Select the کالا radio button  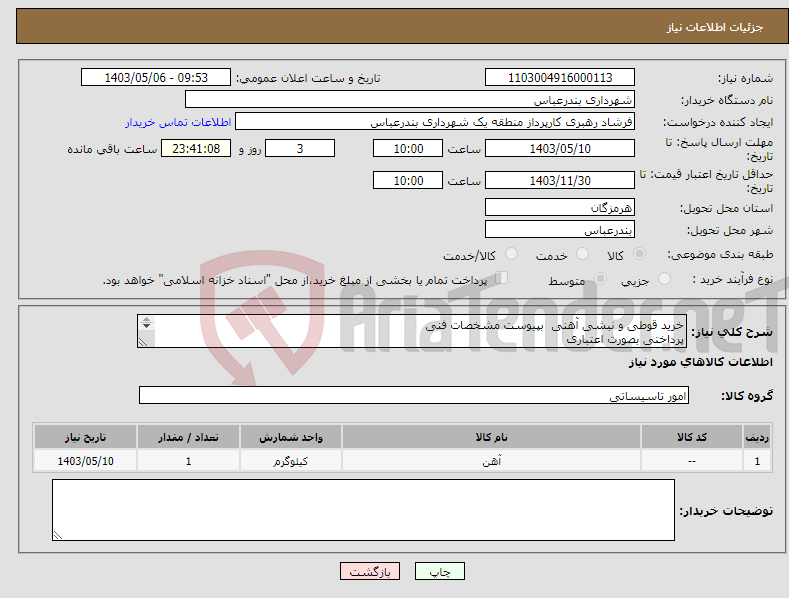pyautogui.click(x=639, y=254)
